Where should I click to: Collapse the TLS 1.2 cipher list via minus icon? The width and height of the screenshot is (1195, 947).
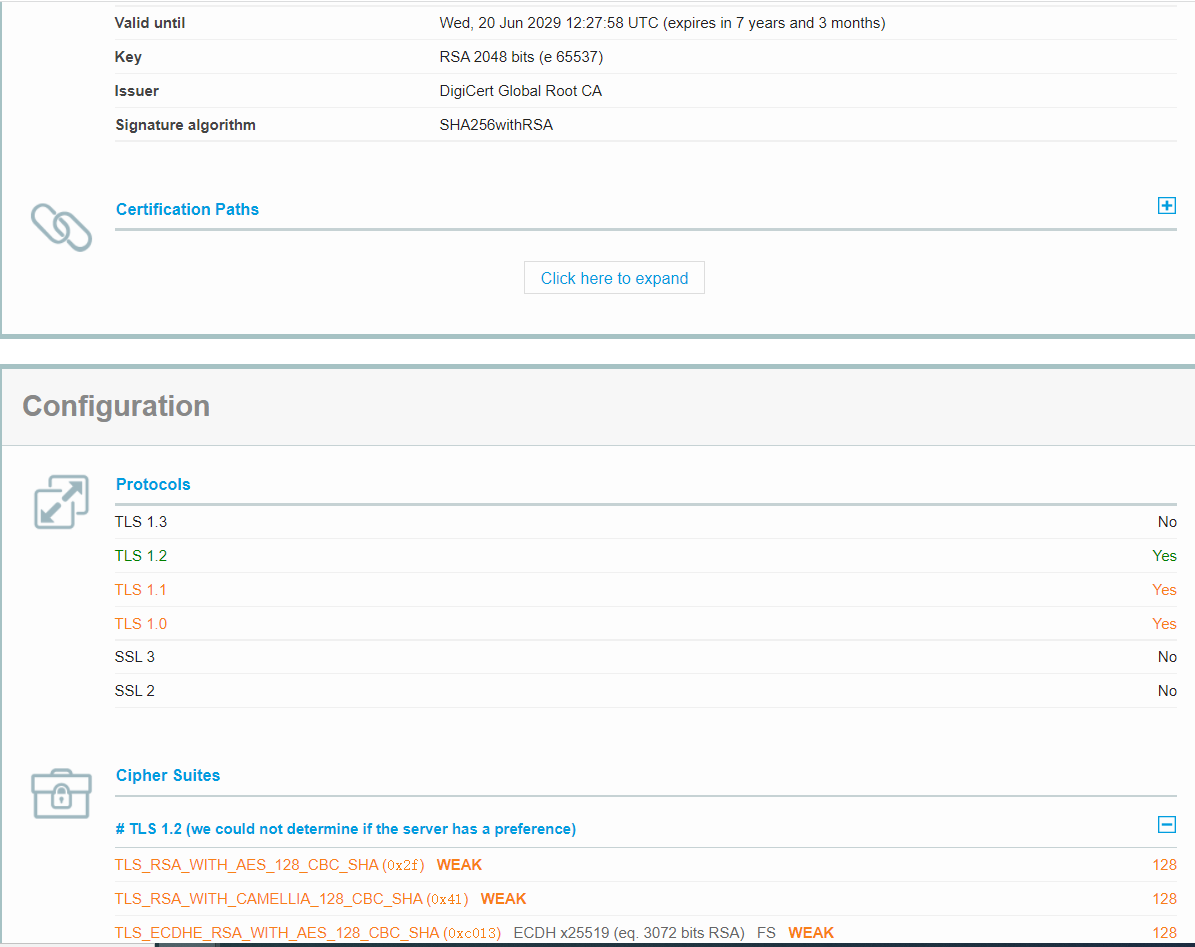(x=1166, y=825)
